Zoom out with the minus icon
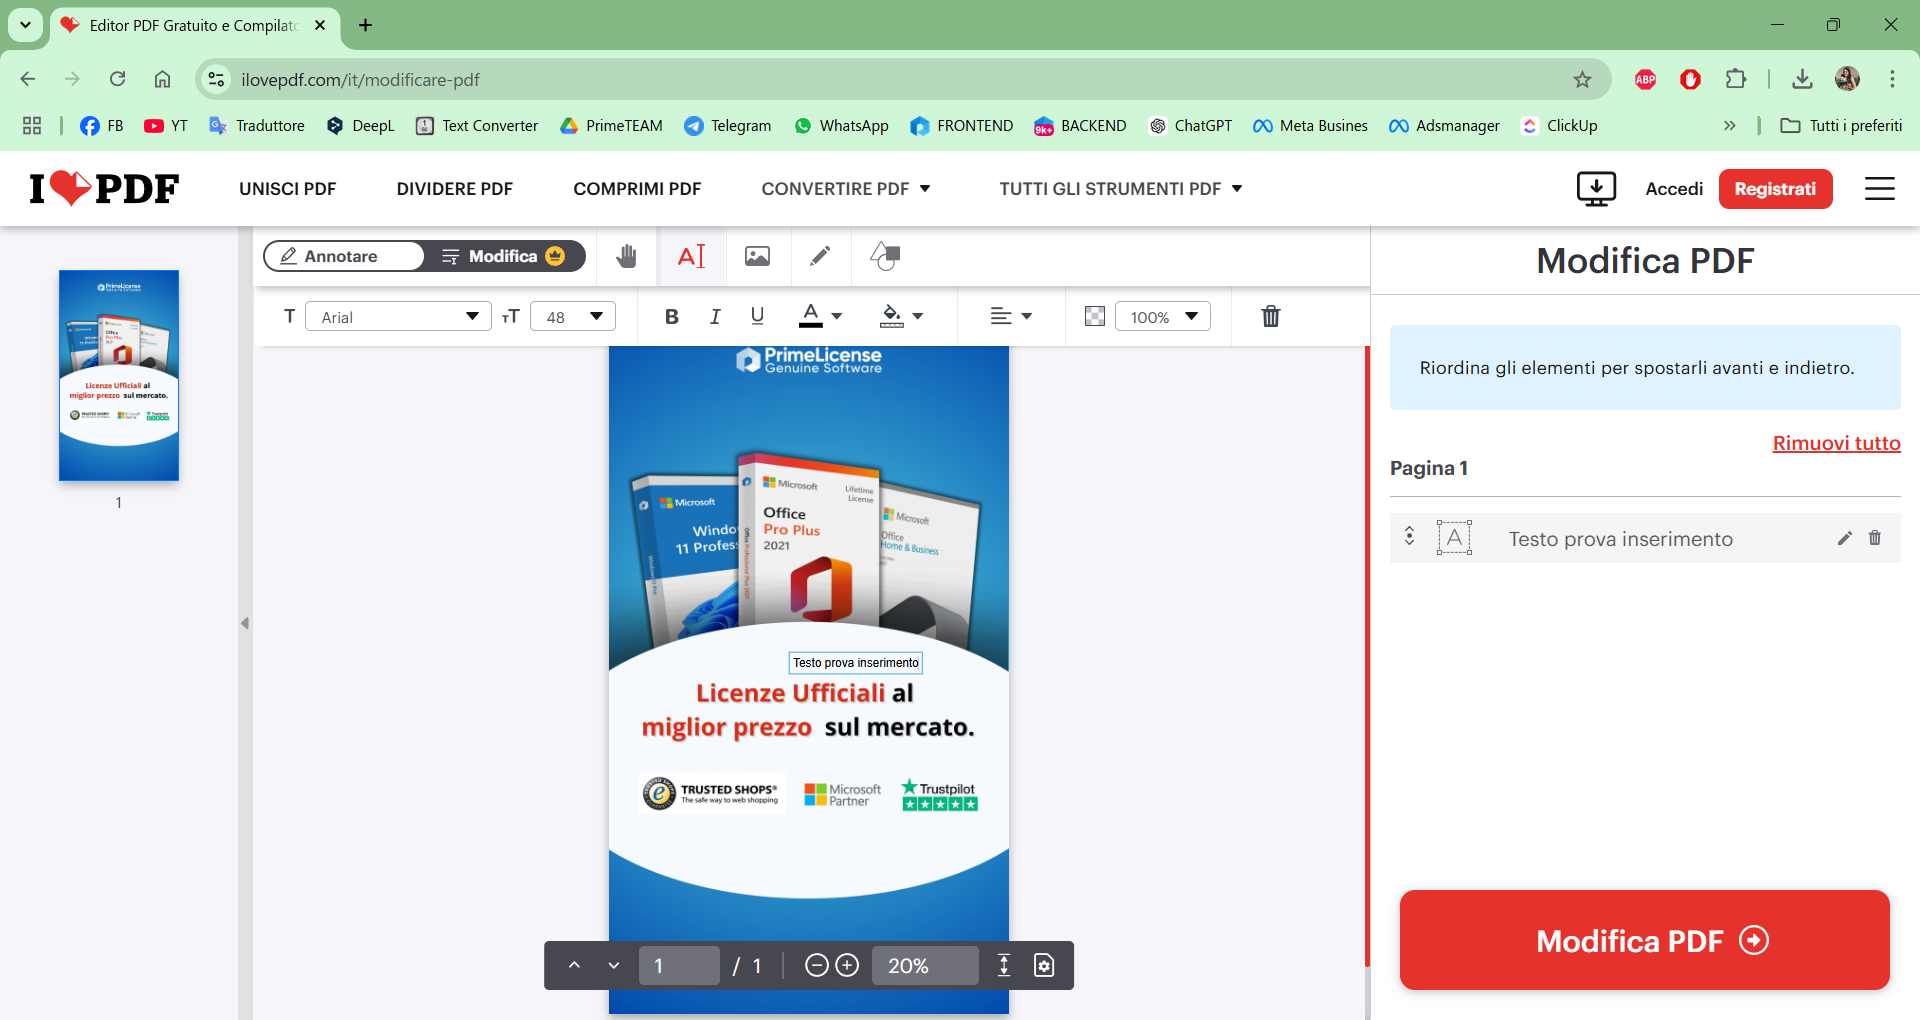The image size is (1920, 1020). tap(817, 965)
